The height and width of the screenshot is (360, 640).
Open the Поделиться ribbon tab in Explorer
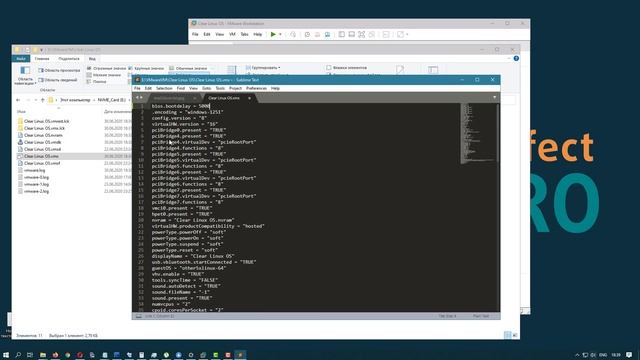pos(69,59)
